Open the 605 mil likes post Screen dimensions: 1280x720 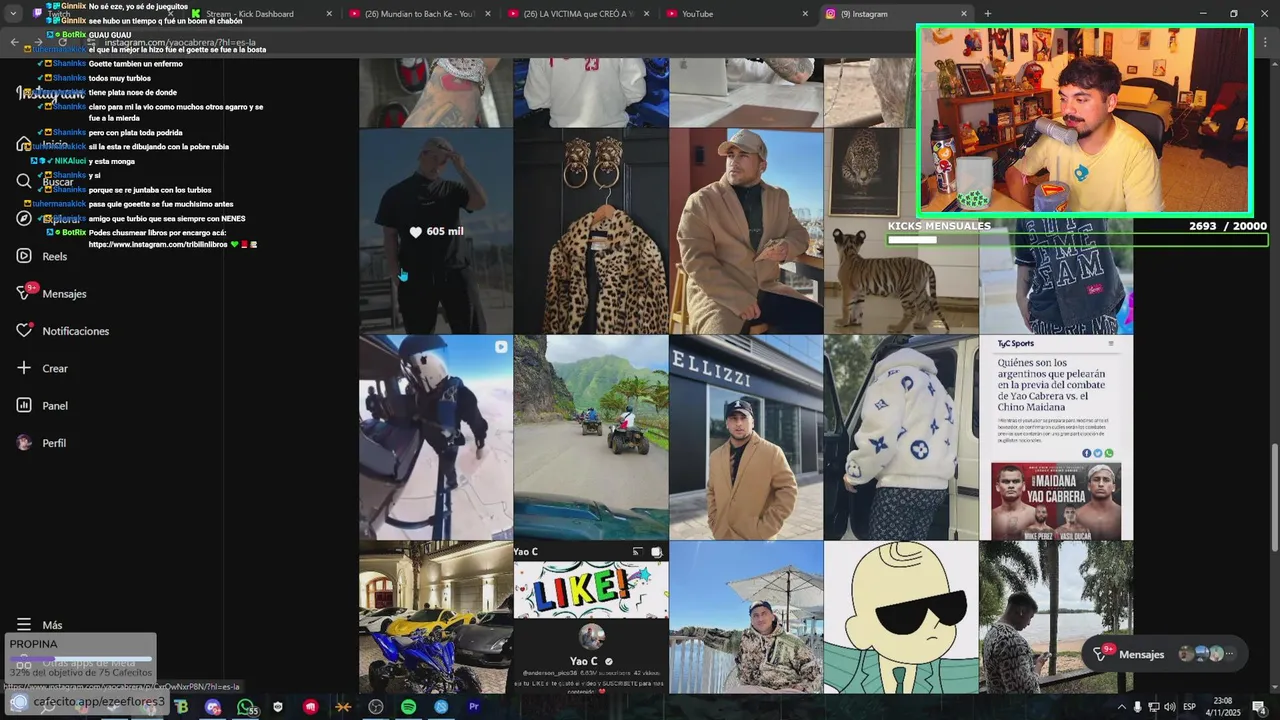pyautogui.click(x=436, y=231)
